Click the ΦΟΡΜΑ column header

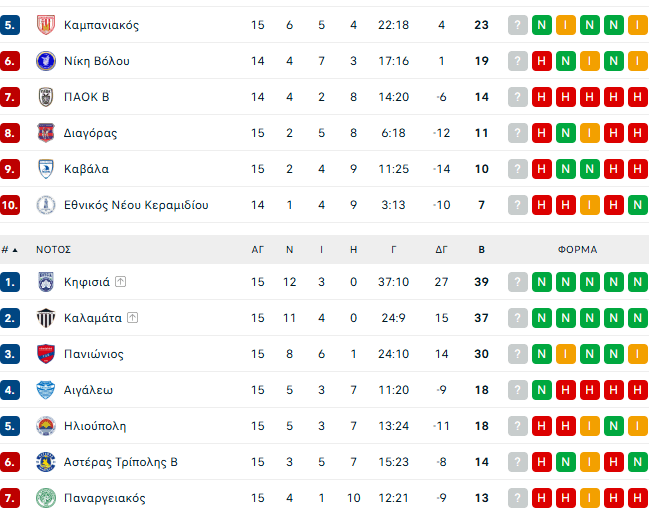point(577,249)
